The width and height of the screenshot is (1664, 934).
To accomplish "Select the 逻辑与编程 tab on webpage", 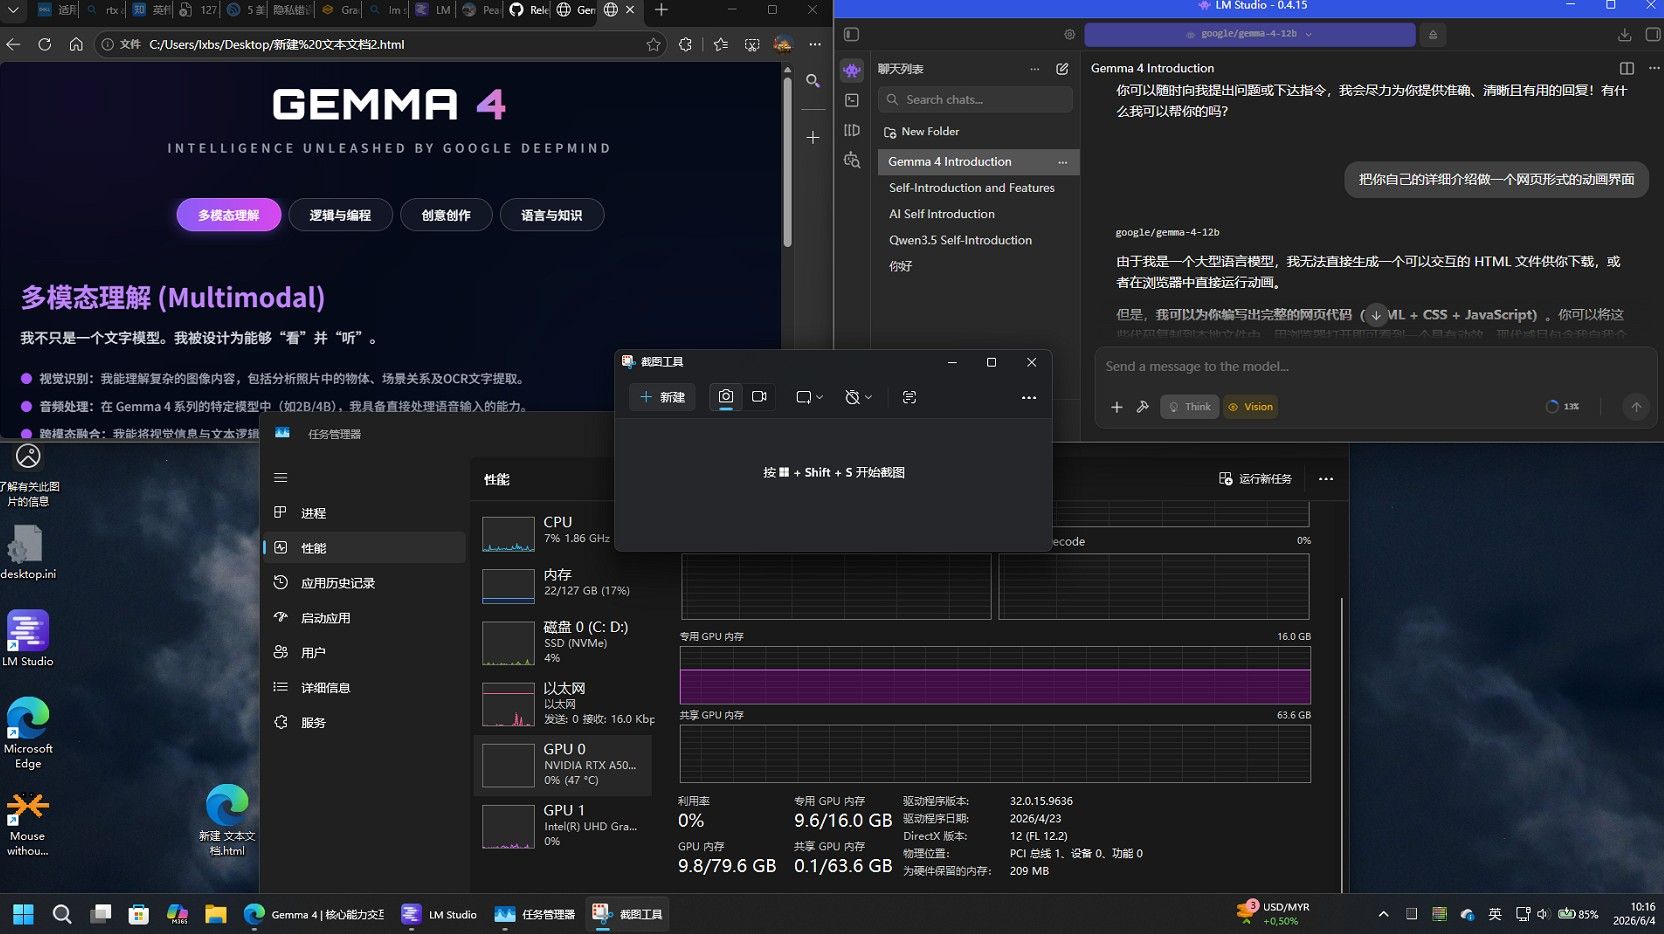I will click(340, 215).
